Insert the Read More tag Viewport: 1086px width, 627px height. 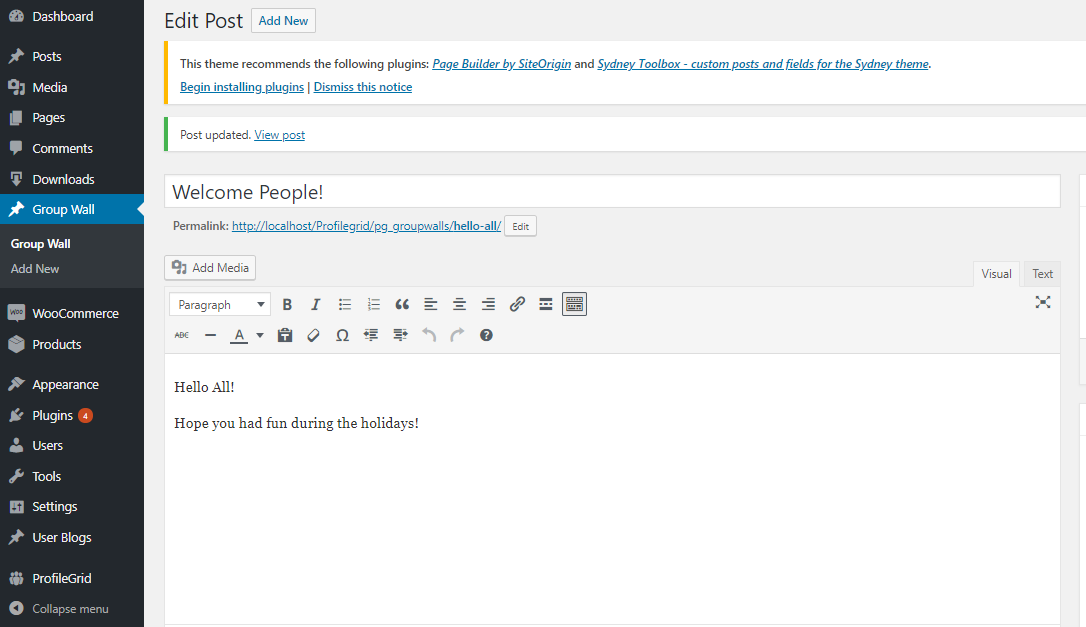(x=545, y=304)
